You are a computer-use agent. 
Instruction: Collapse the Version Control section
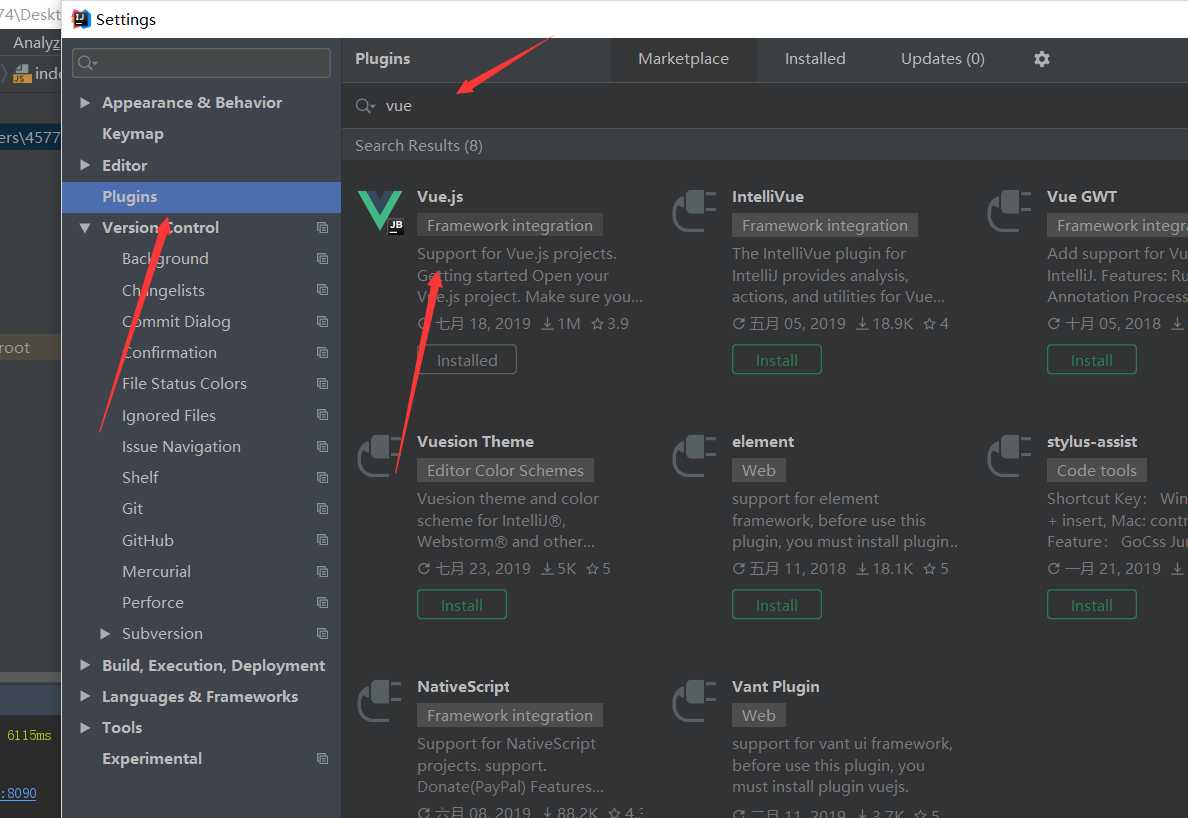pos(85,227)
